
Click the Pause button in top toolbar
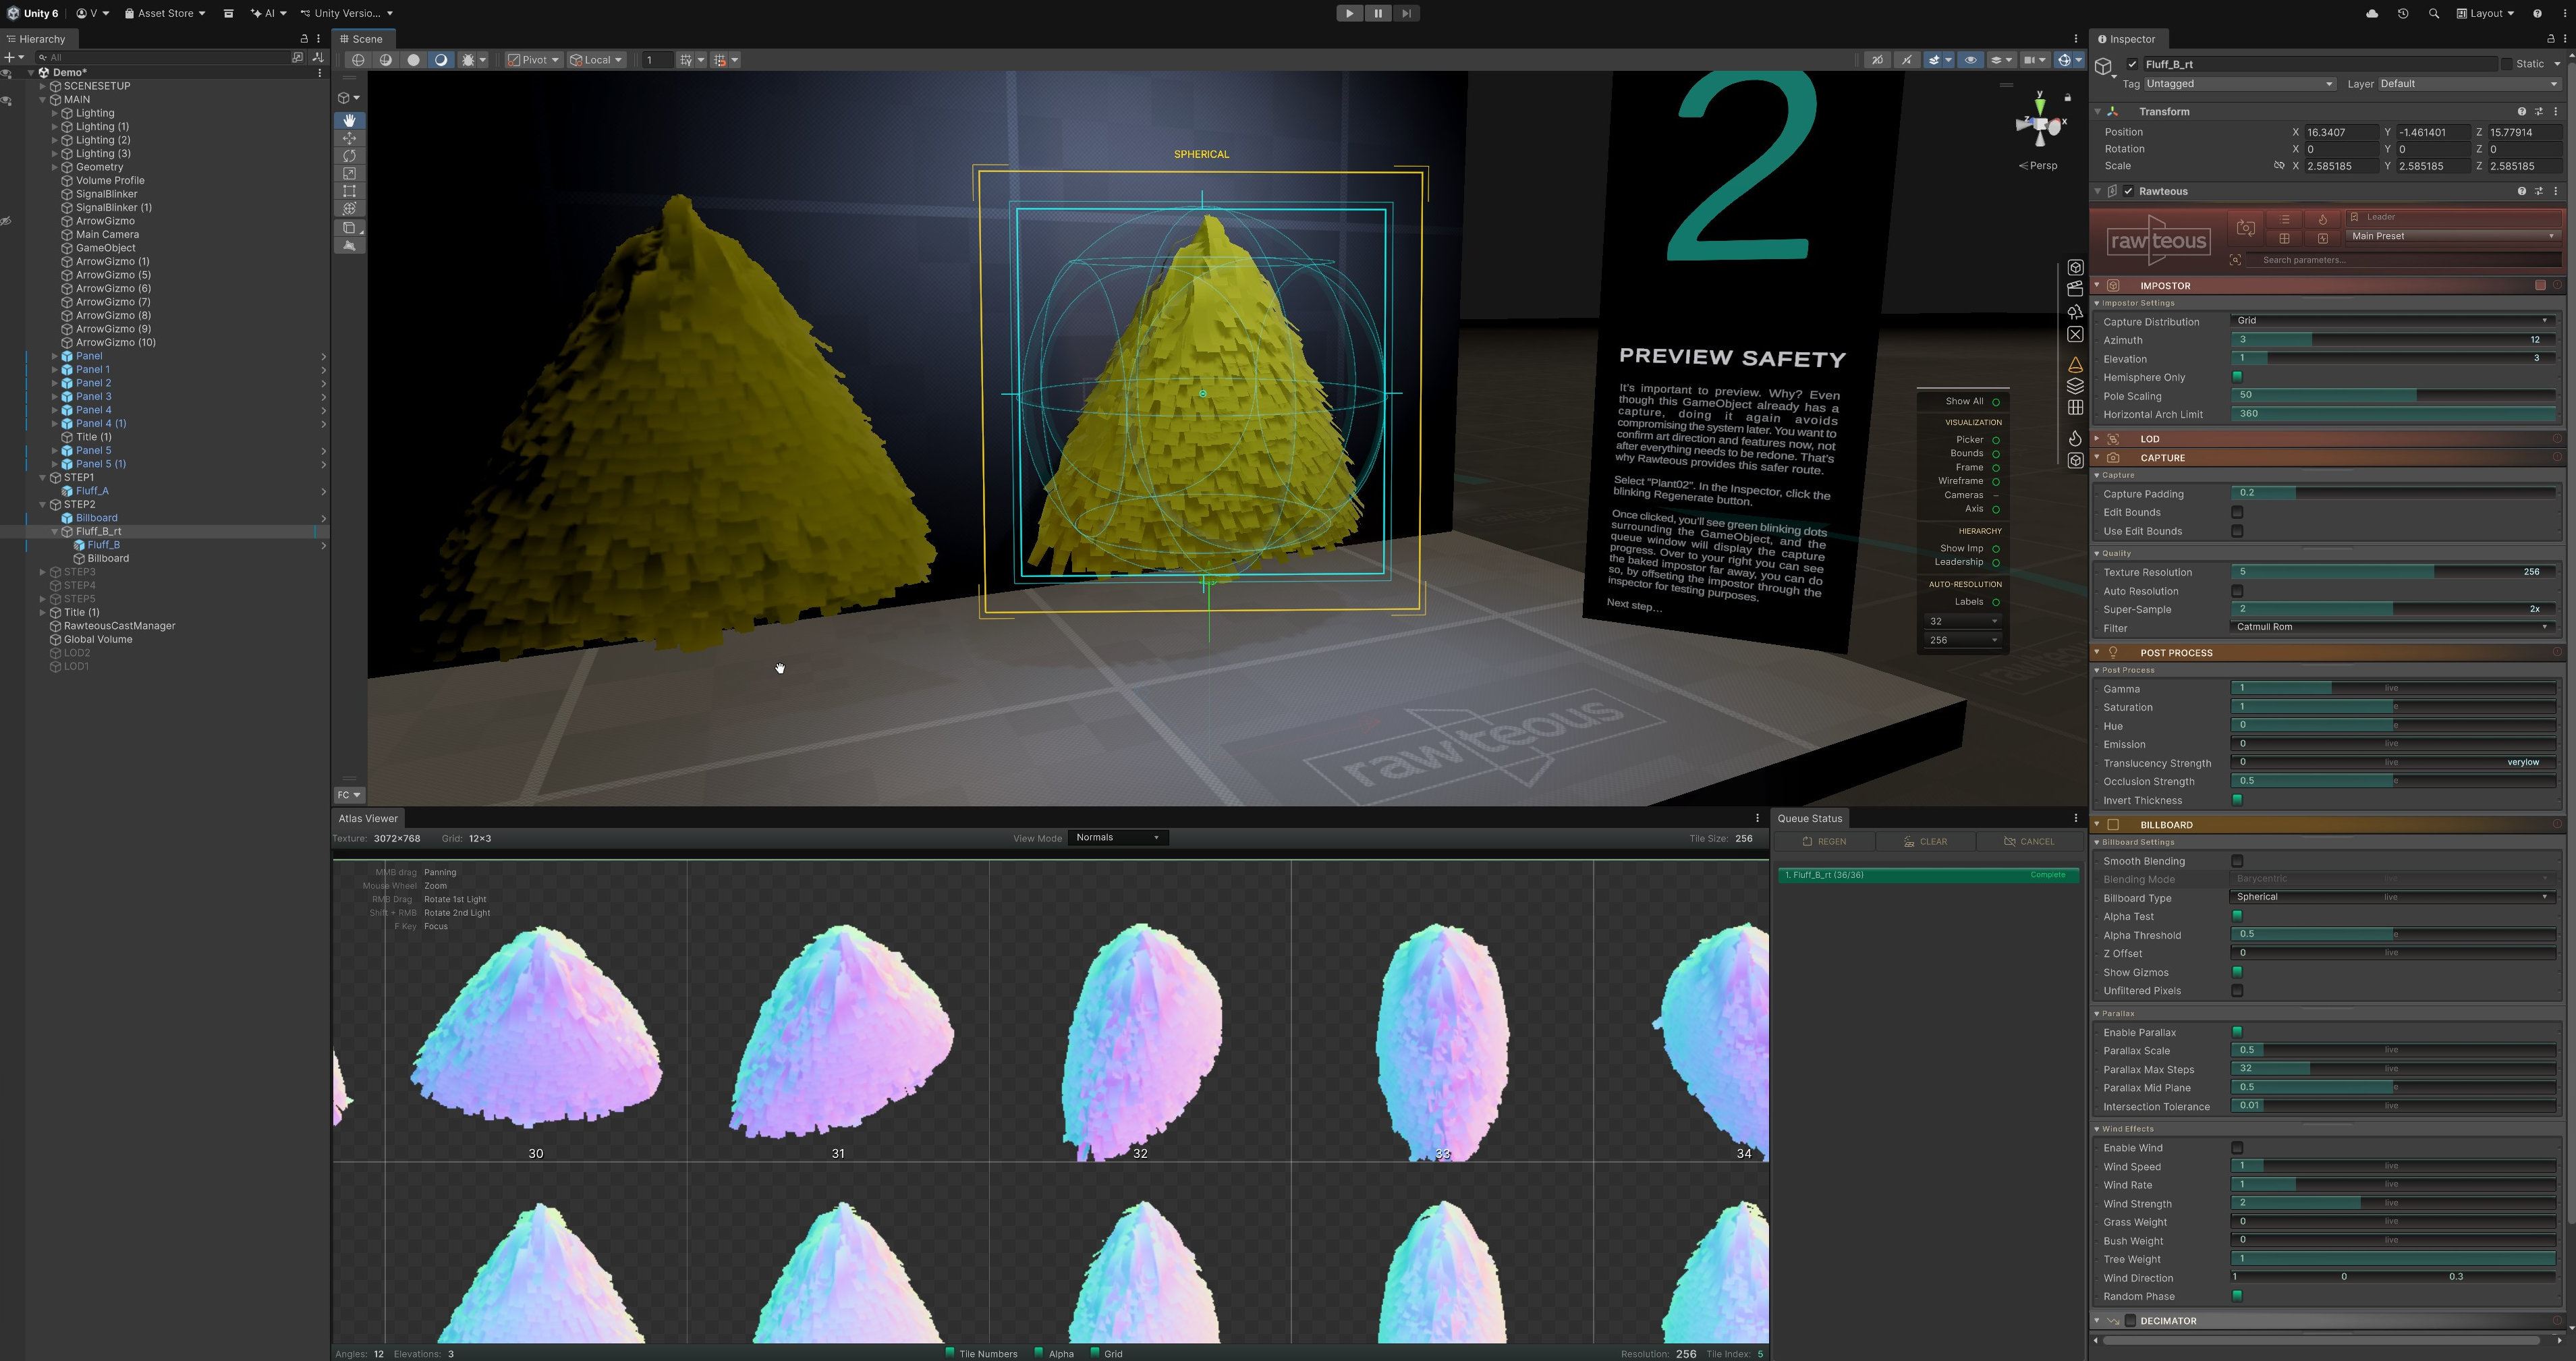[1377, 13]
